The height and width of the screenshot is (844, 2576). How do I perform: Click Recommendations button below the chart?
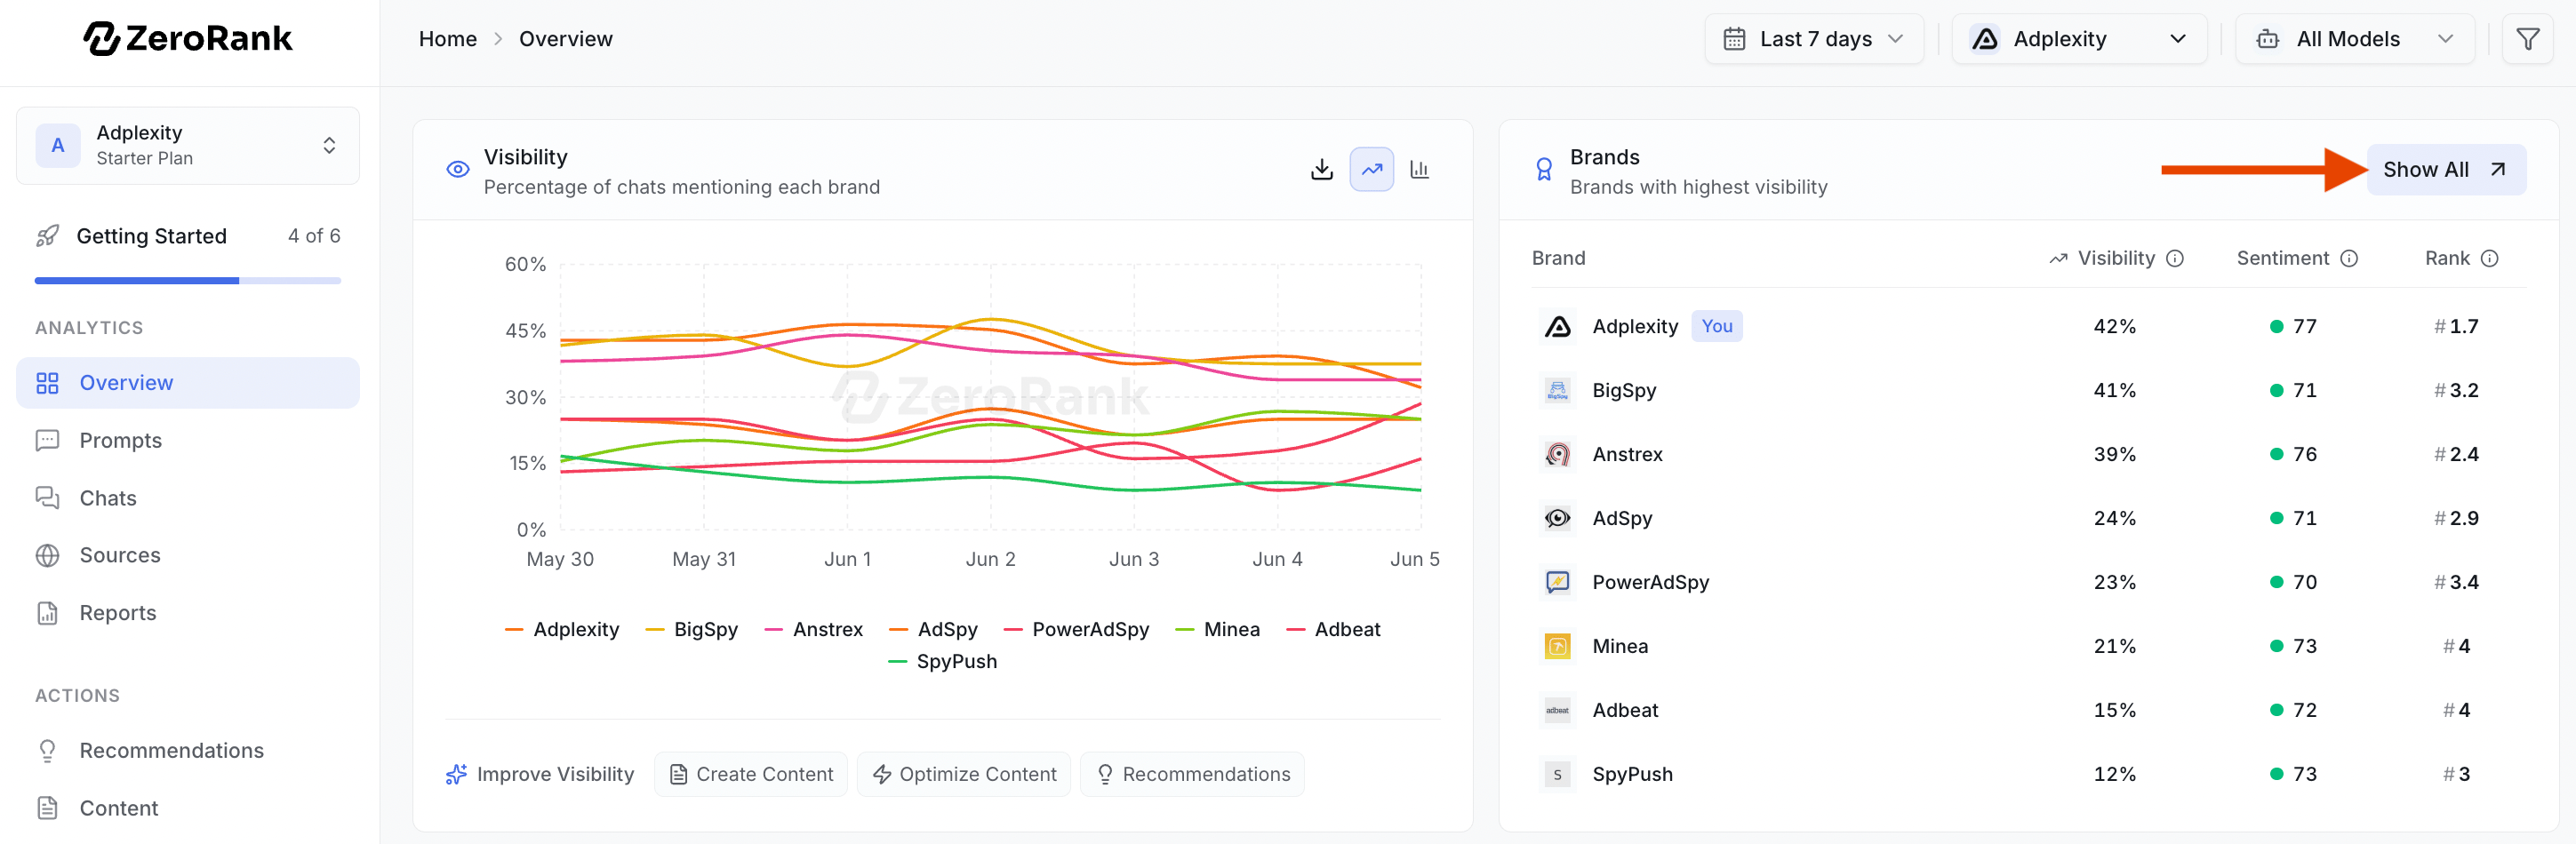pos(1192,774)
